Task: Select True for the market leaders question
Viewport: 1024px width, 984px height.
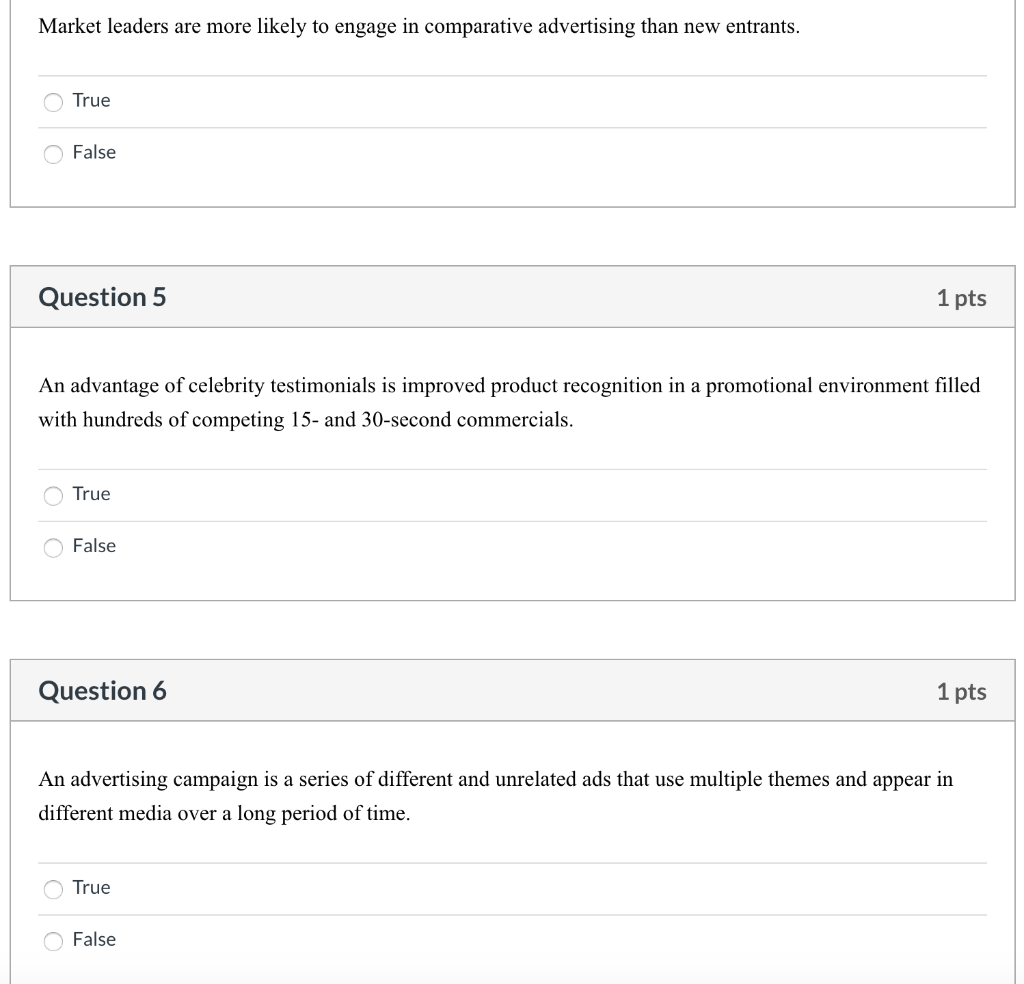Action: coord(53,101)
